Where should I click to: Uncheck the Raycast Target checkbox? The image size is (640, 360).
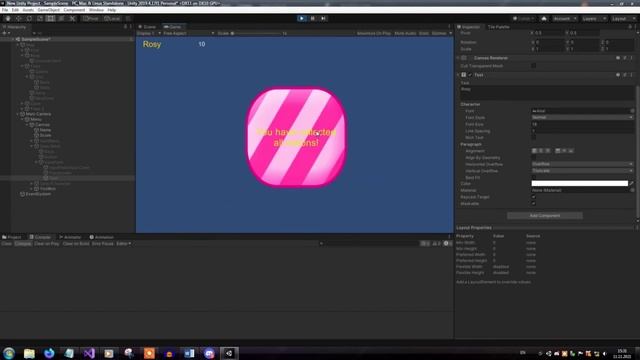534,197
